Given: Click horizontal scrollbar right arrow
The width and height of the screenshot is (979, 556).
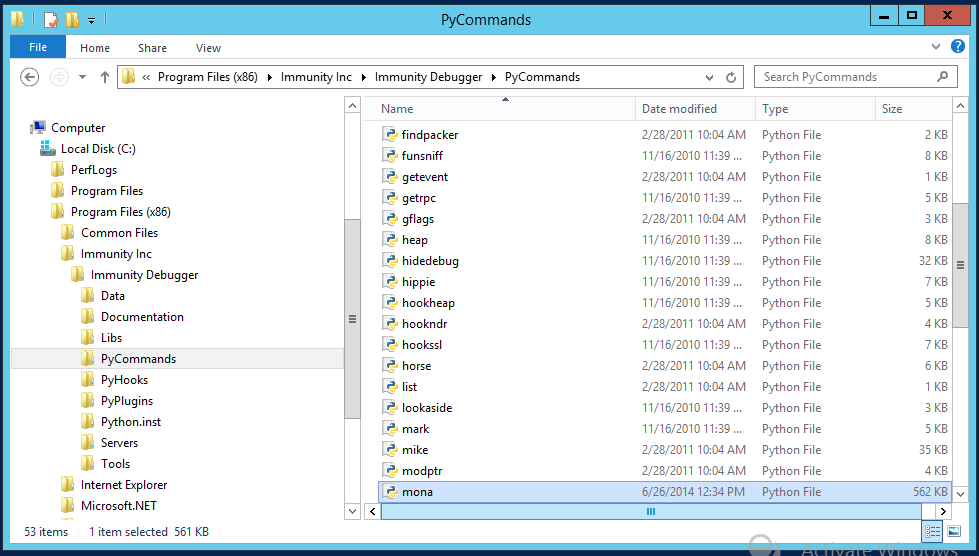Looking at the screenshot, I should (943, 512).
